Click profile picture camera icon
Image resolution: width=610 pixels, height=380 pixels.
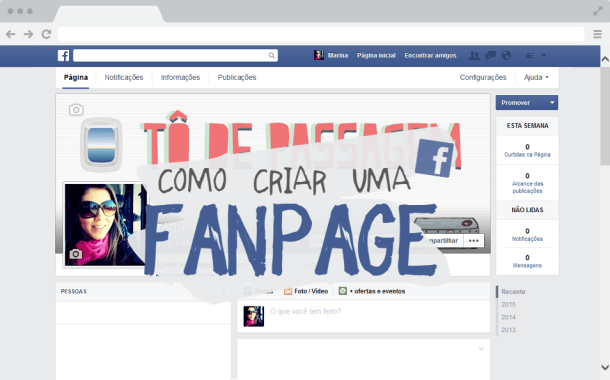click(75, 254)
